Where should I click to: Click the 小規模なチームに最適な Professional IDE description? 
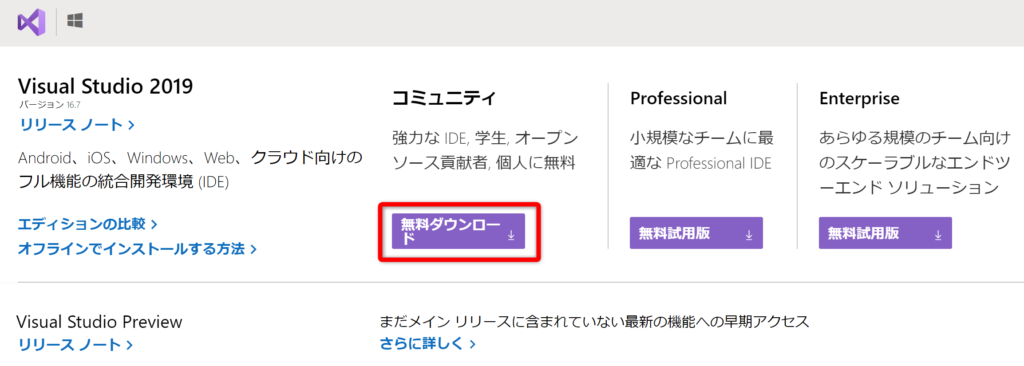(702, 150)
